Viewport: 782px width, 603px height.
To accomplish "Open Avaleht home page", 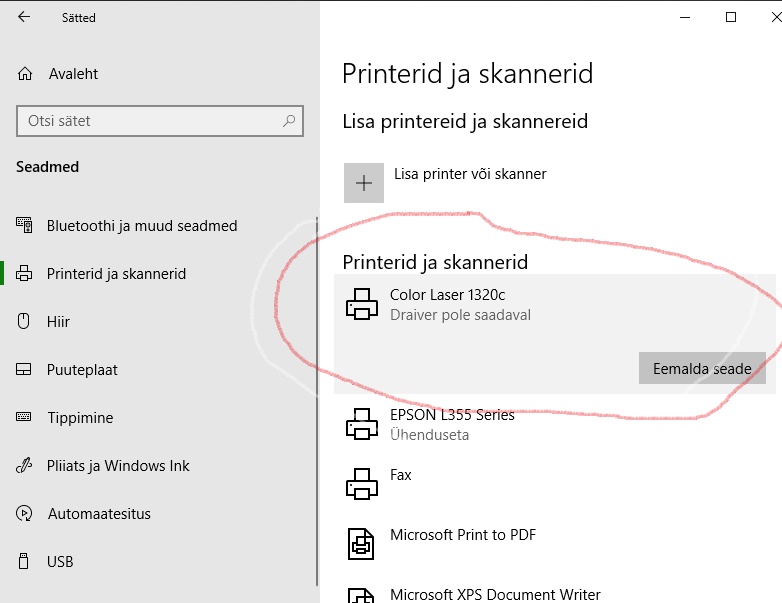I will coord(73,74).
